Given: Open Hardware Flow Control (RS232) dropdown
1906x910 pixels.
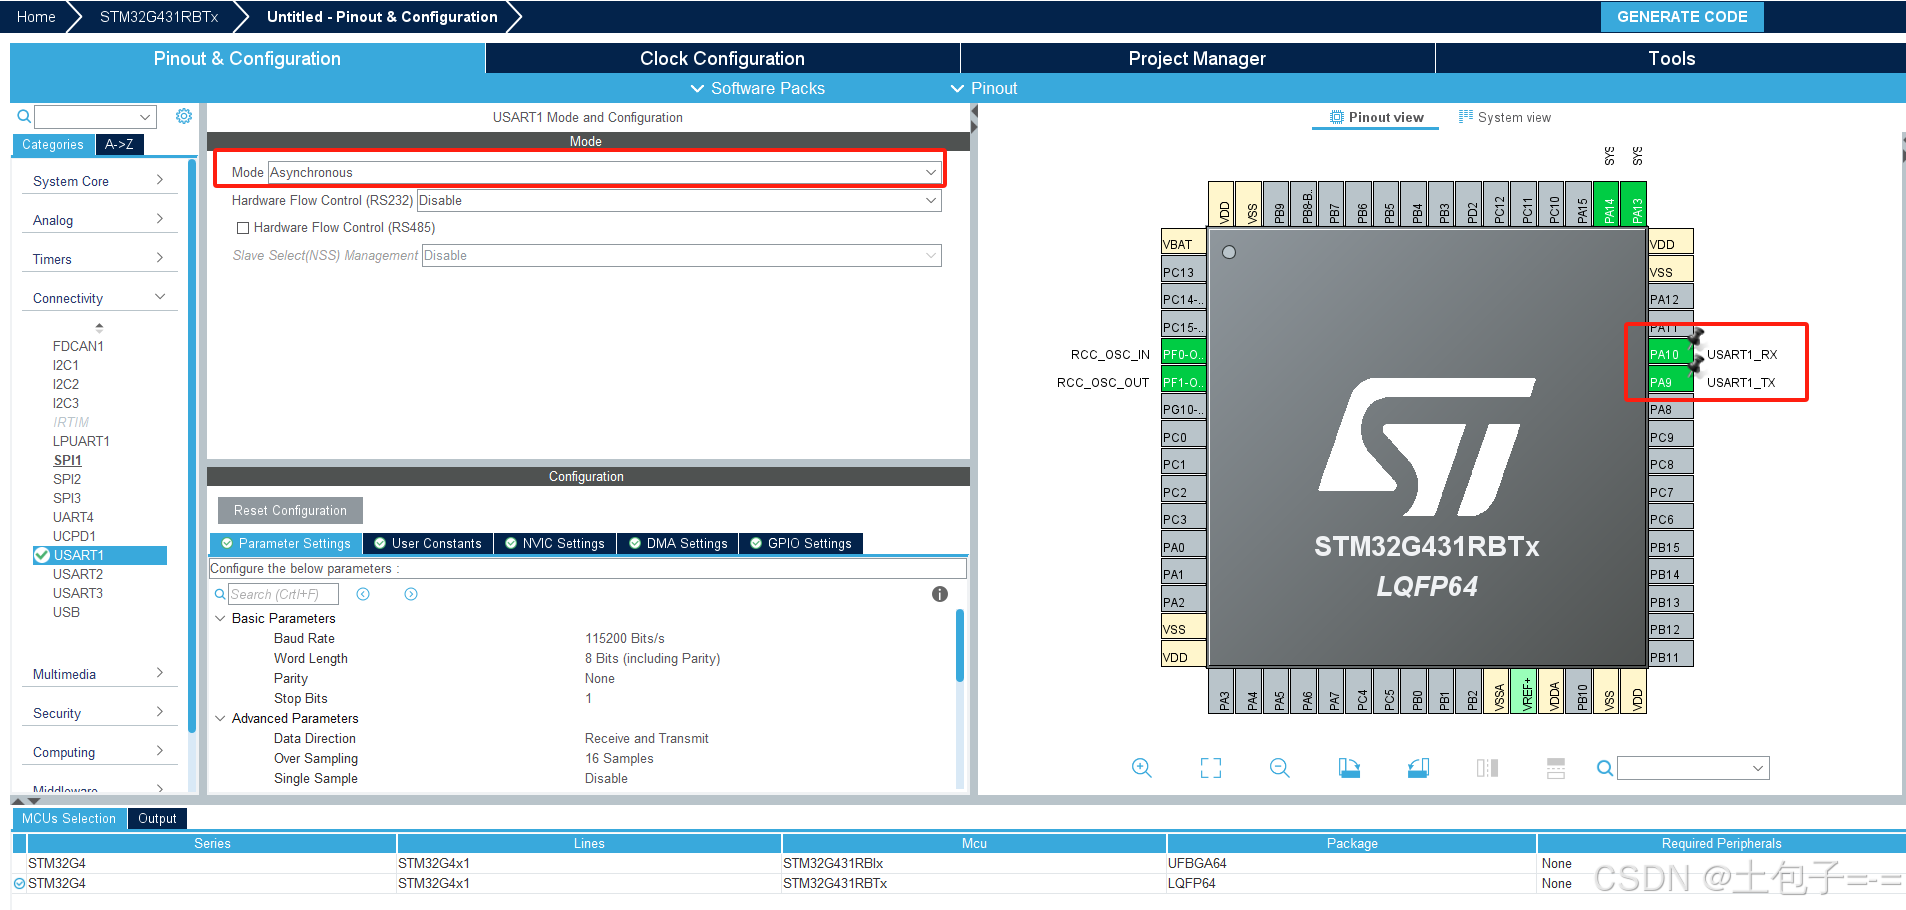Looking at the screenshot, I should pyautogui.click(x=679, y=200).
